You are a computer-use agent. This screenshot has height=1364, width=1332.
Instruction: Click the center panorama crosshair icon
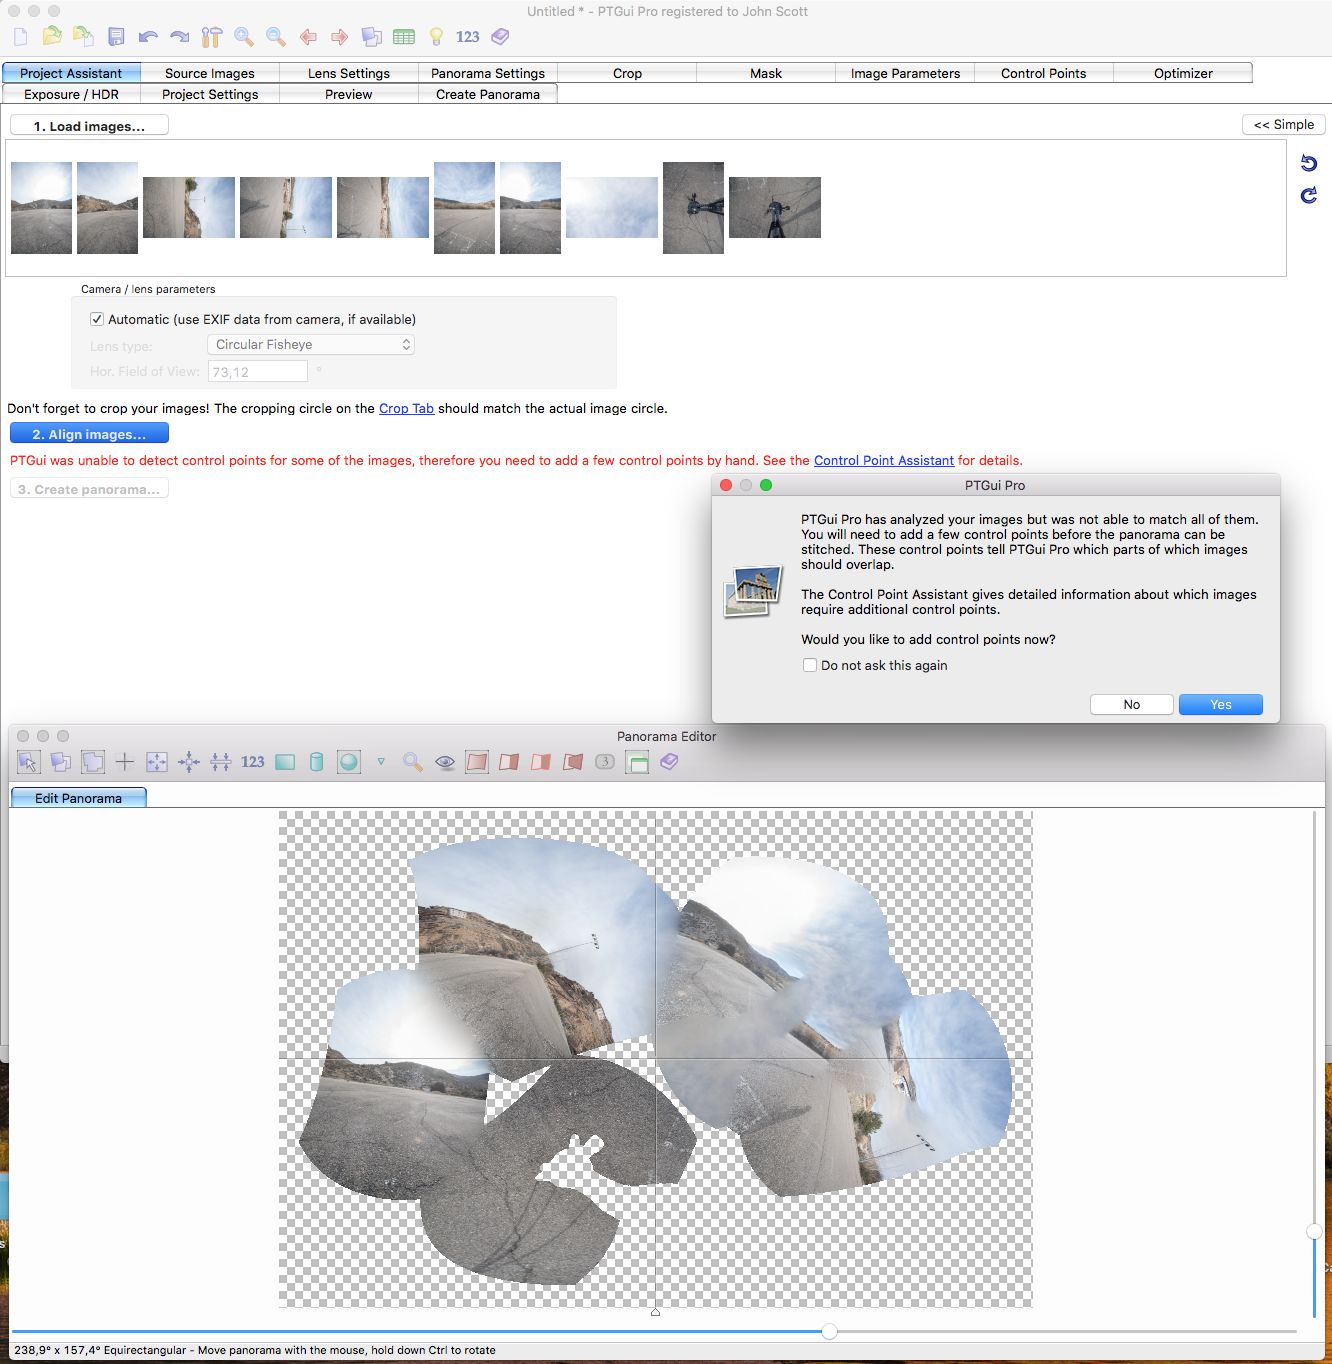click(125, 762)
